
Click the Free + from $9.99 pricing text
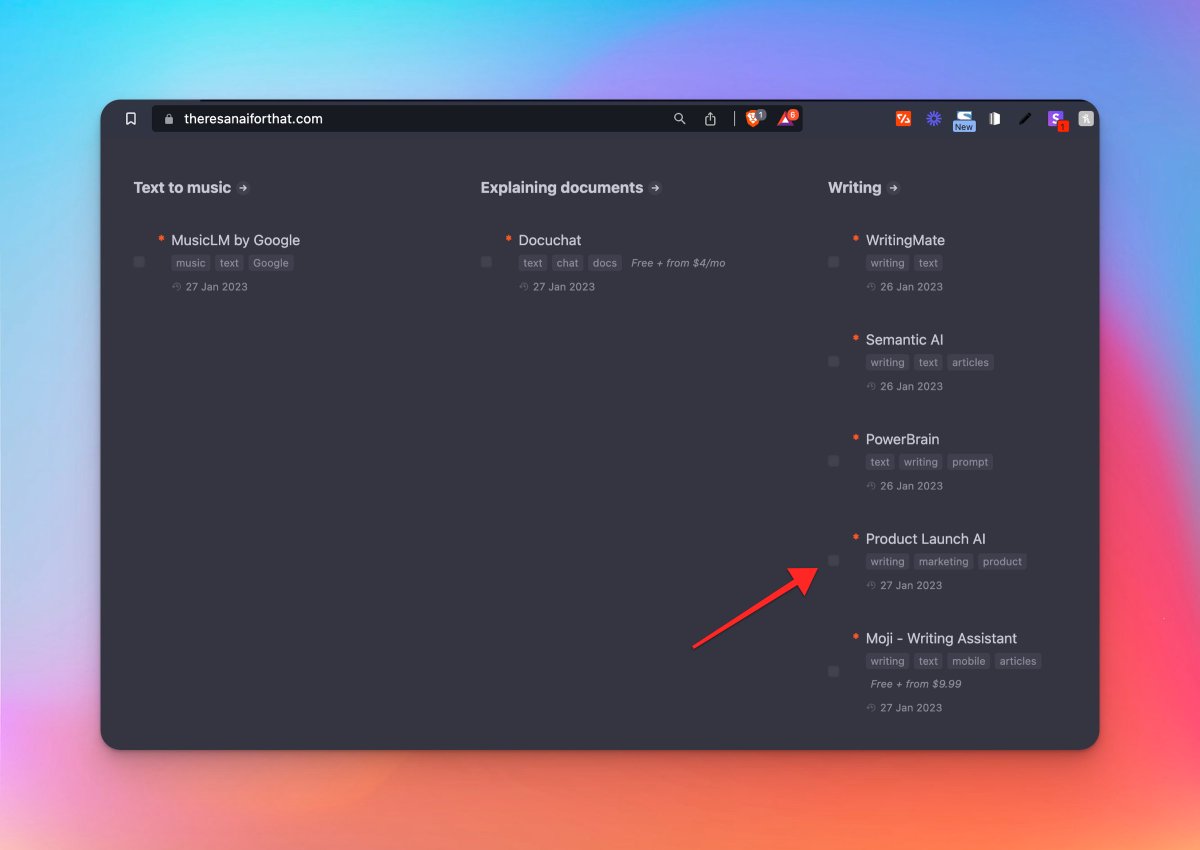click(916, 684)
